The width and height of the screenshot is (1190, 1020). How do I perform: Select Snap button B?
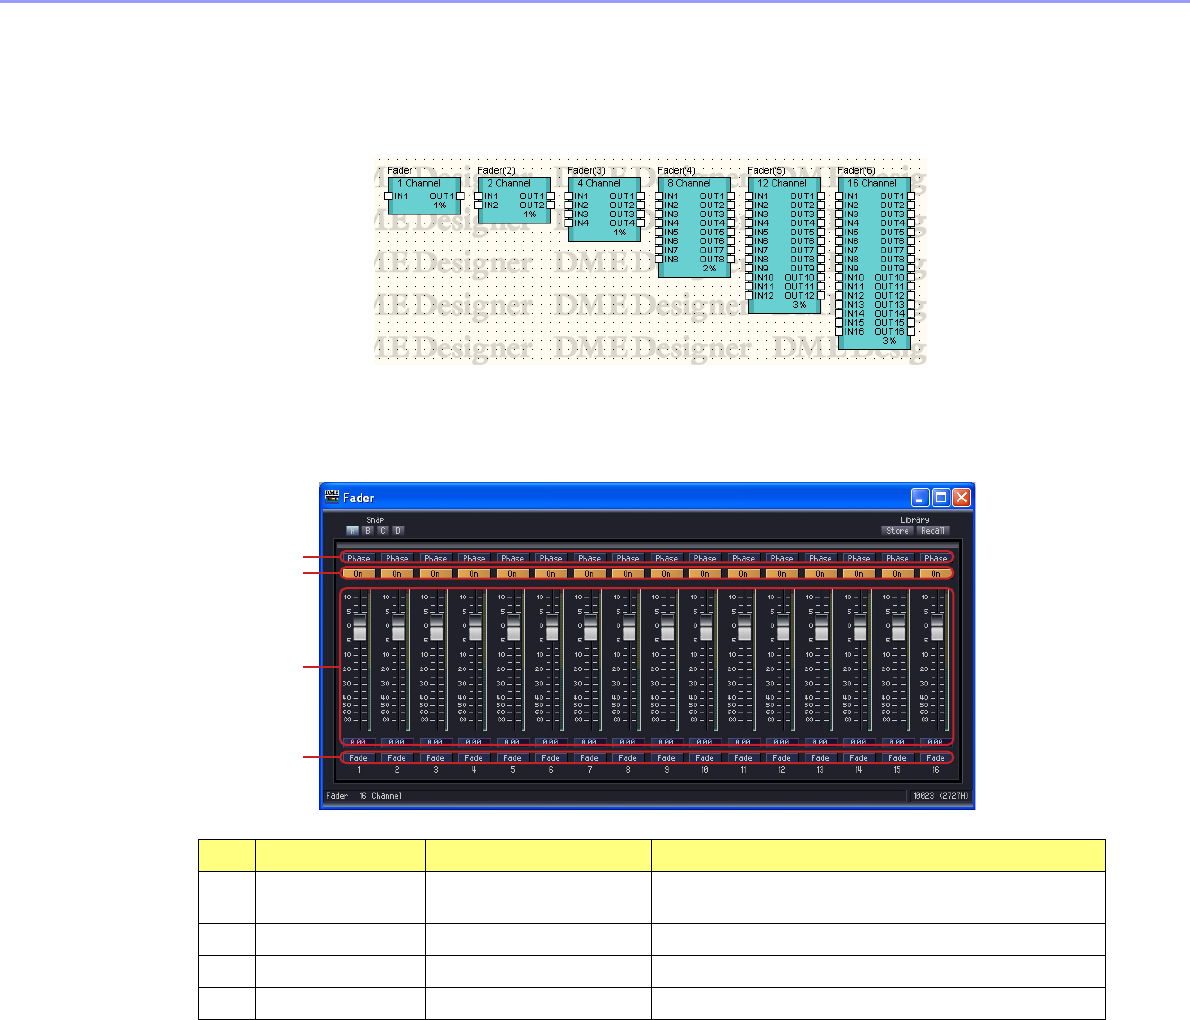click(367, 531)
